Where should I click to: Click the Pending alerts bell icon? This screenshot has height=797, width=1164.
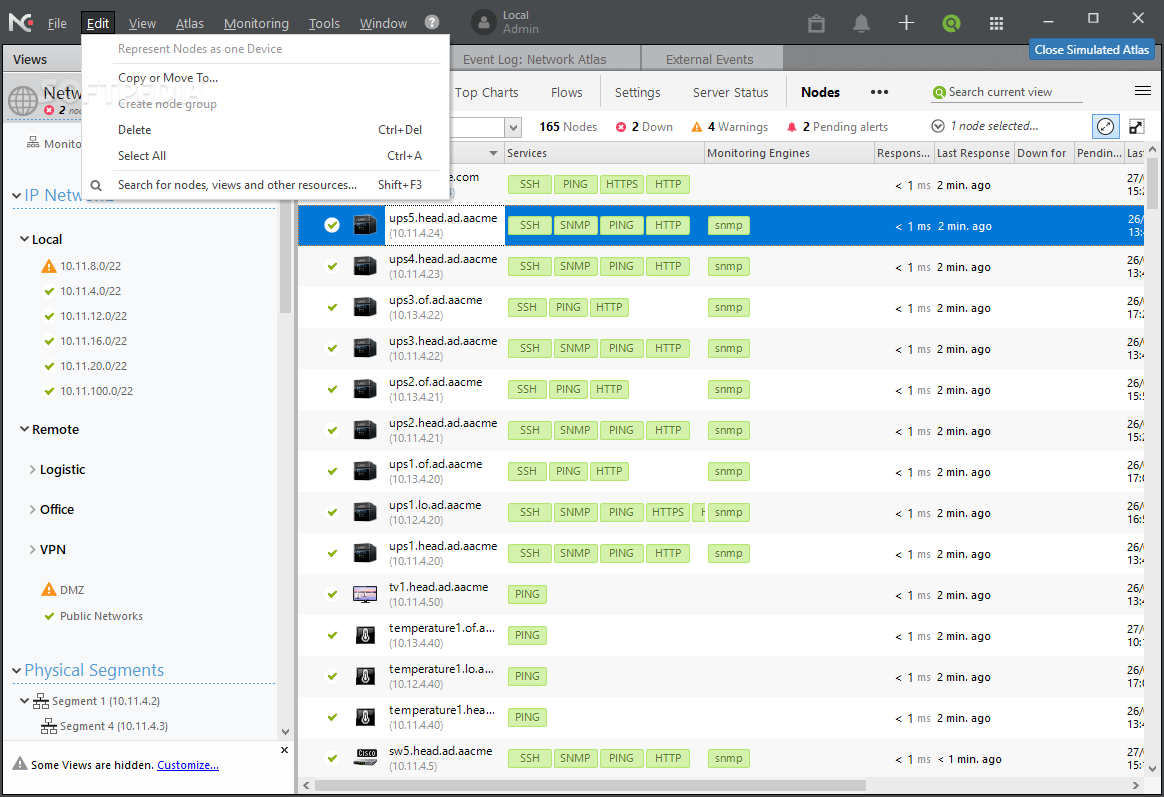tap(792, 127)
